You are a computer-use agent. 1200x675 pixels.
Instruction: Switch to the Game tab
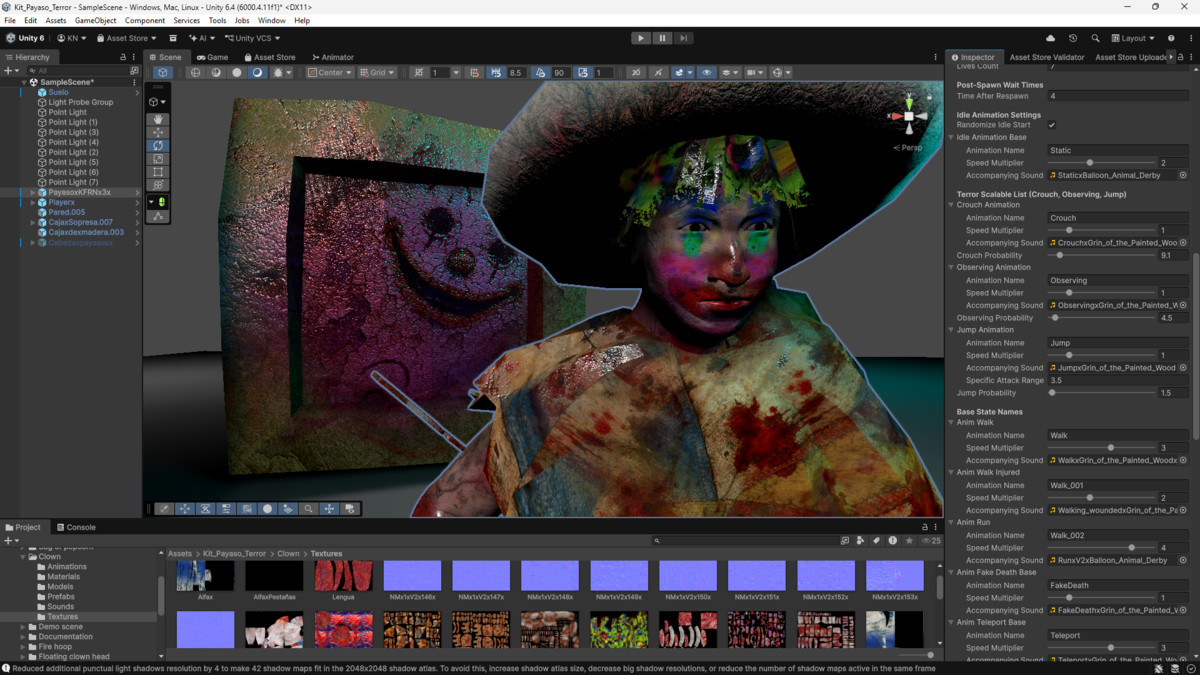[x=212, y=57]
